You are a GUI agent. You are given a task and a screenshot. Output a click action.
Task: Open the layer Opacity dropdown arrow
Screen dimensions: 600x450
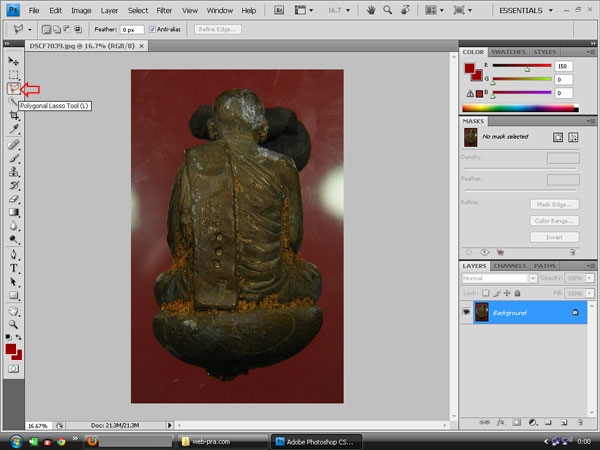[590, 278]
